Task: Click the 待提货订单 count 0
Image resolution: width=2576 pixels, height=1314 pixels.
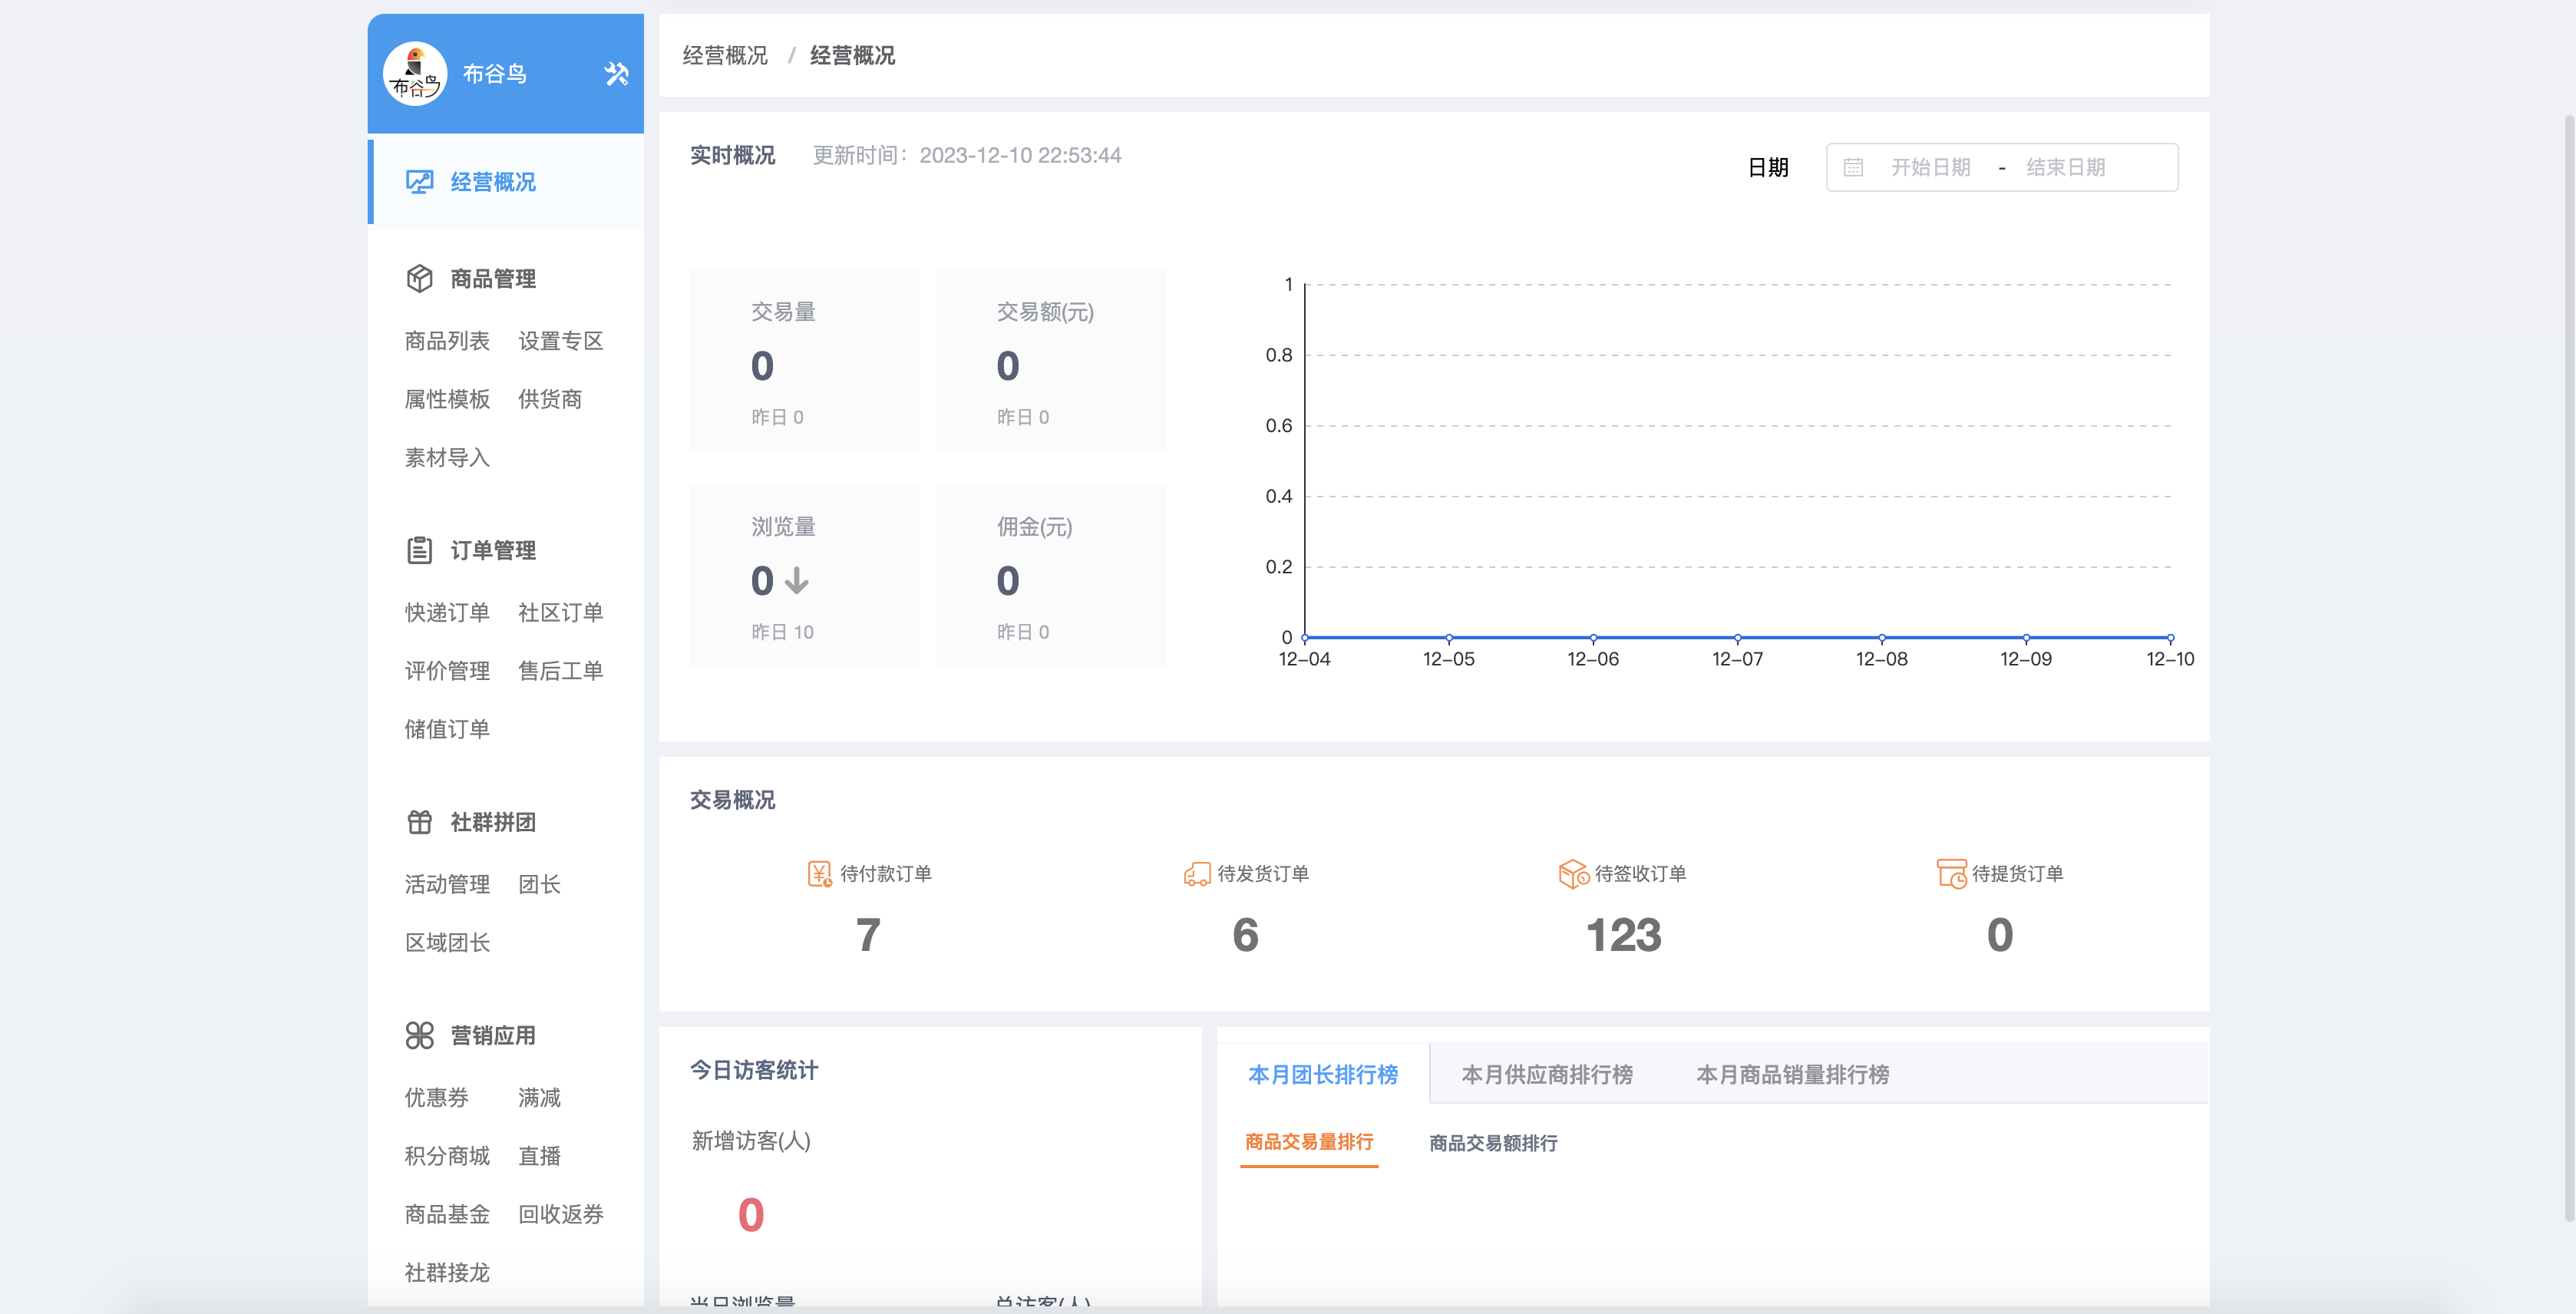Action: 2000,935
